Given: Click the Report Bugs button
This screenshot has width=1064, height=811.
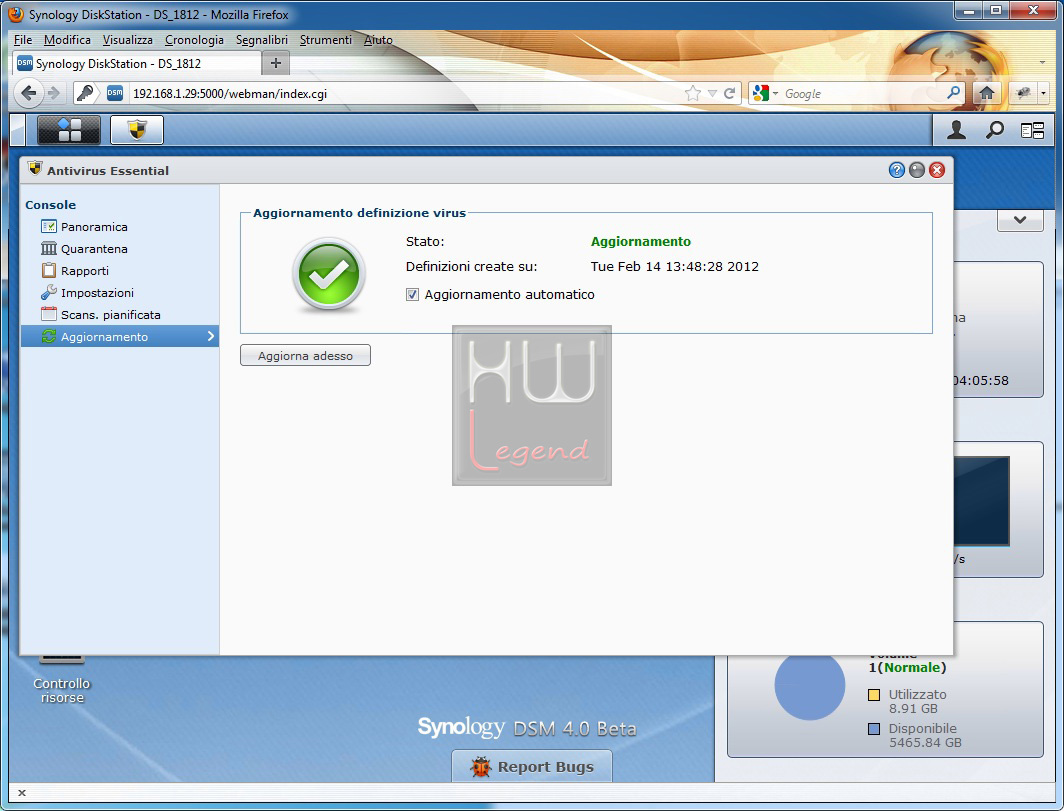Looking at the screenshot, I should [532, 766].
